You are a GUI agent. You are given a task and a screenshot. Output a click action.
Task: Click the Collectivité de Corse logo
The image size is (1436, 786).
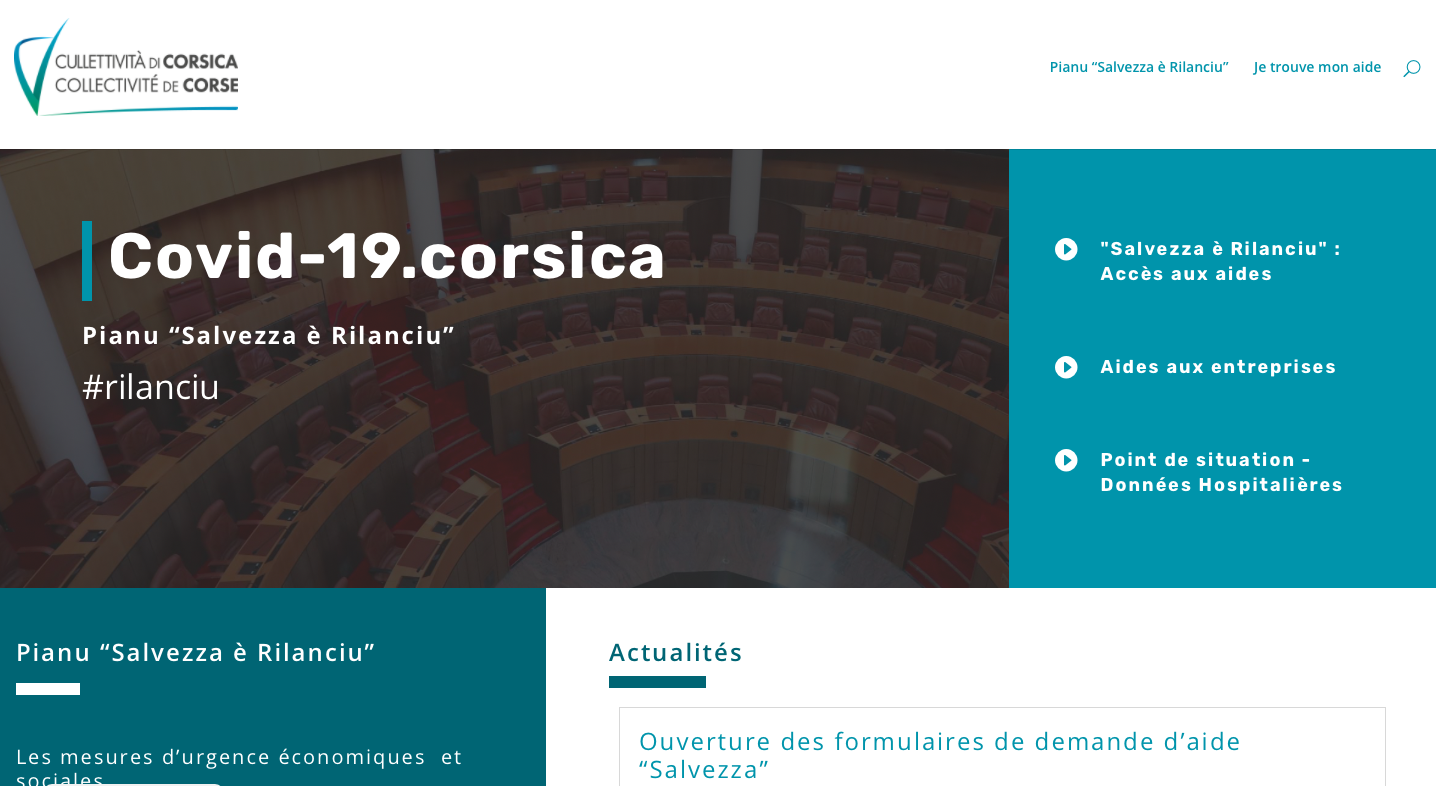[125, 67]
